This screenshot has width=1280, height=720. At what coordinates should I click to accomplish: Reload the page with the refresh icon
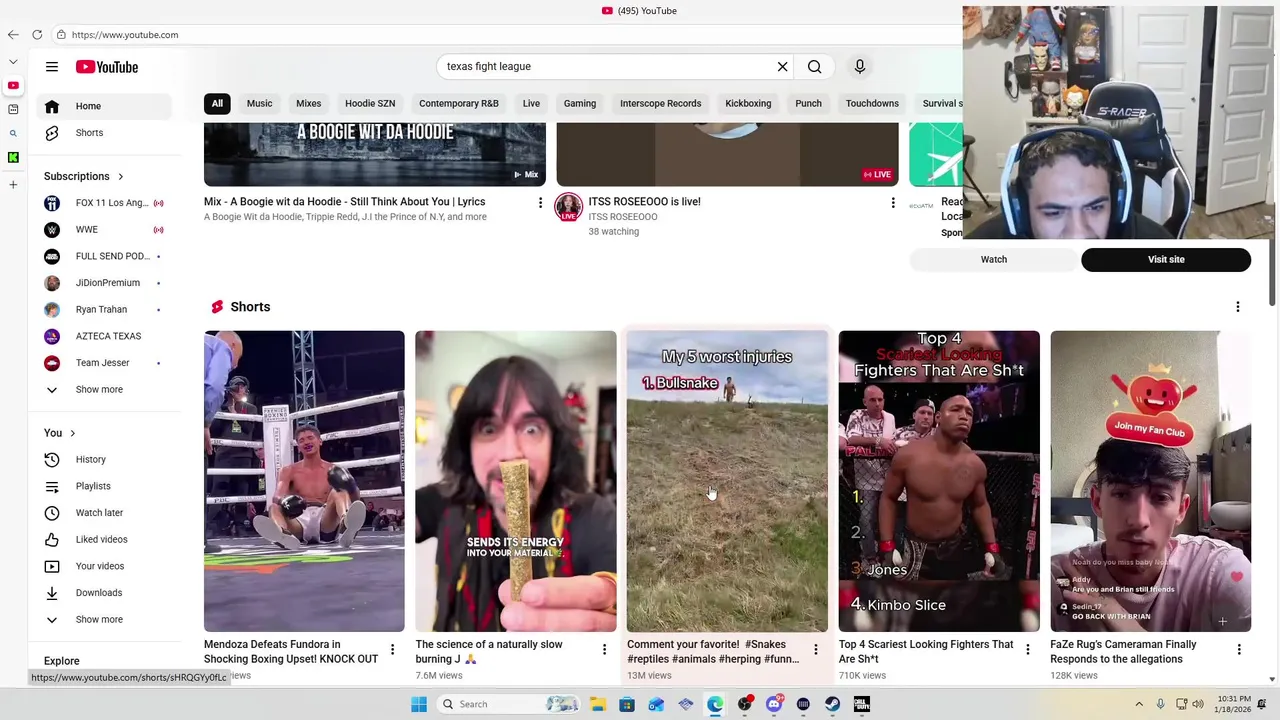click(x=37, y=35)
